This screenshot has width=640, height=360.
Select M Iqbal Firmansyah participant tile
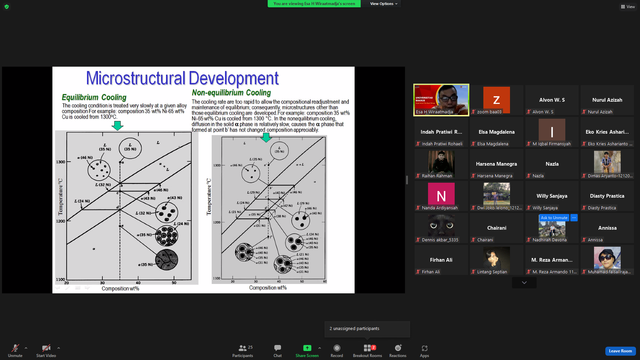click(552, 132)
